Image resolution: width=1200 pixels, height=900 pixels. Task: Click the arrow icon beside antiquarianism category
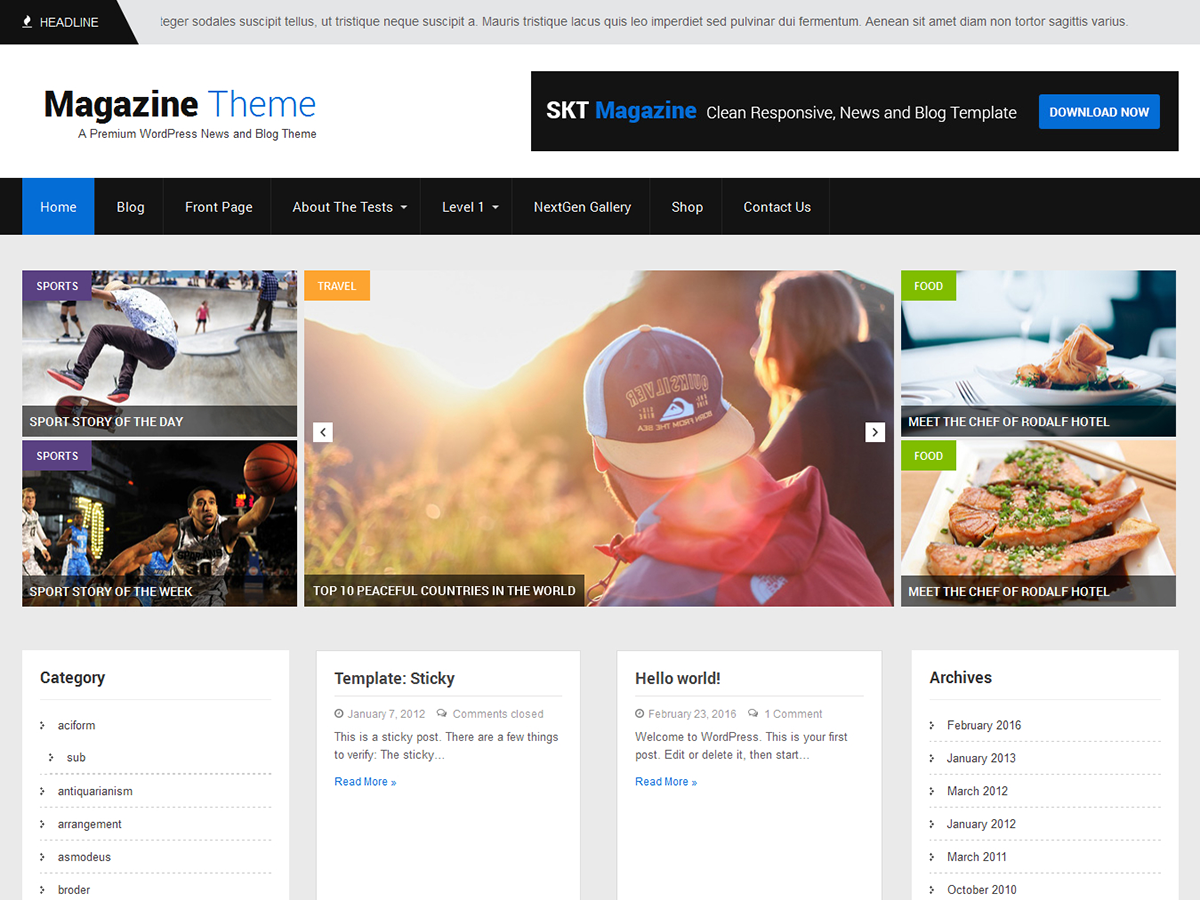[x=41, y=791]
